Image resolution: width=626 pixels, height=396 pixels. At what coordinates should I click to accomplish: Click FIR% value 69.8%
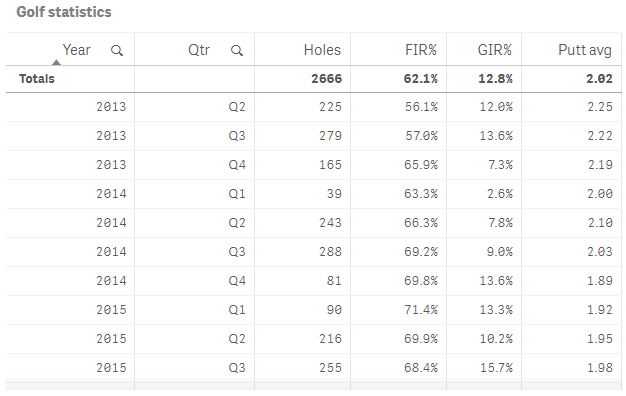(x=421, y=281)
